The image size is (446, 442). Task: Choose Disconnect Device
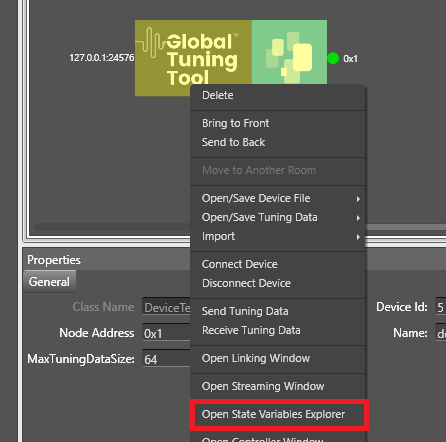coord(277,283)
